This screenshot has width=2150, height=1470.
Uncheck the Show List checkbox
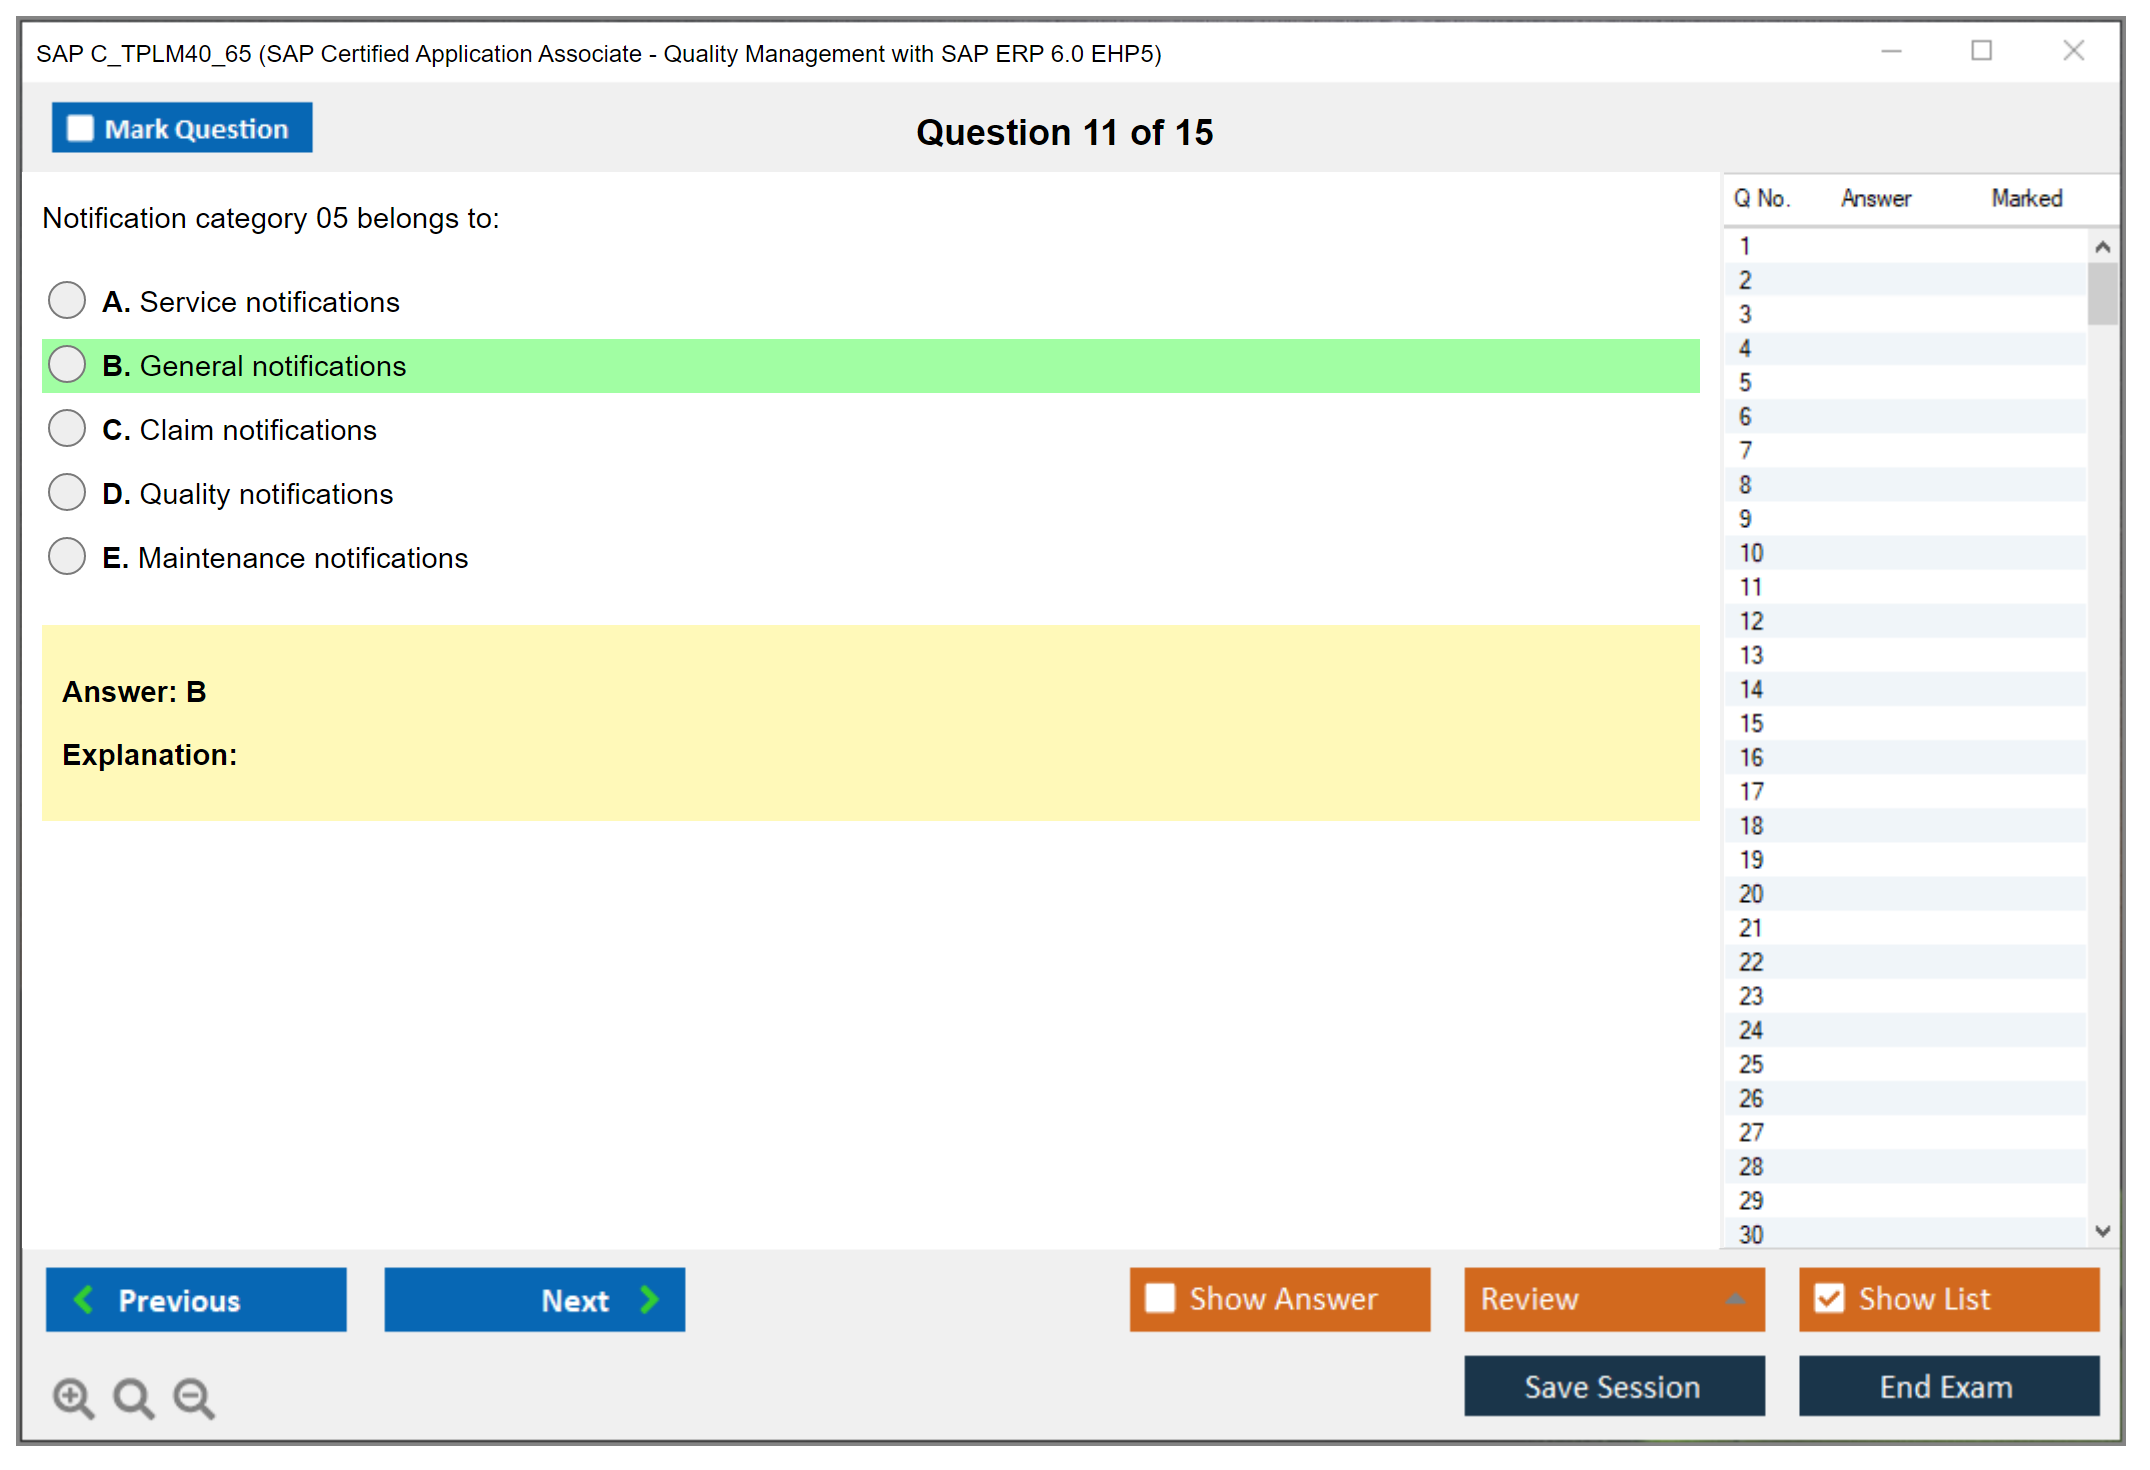1829,1298
